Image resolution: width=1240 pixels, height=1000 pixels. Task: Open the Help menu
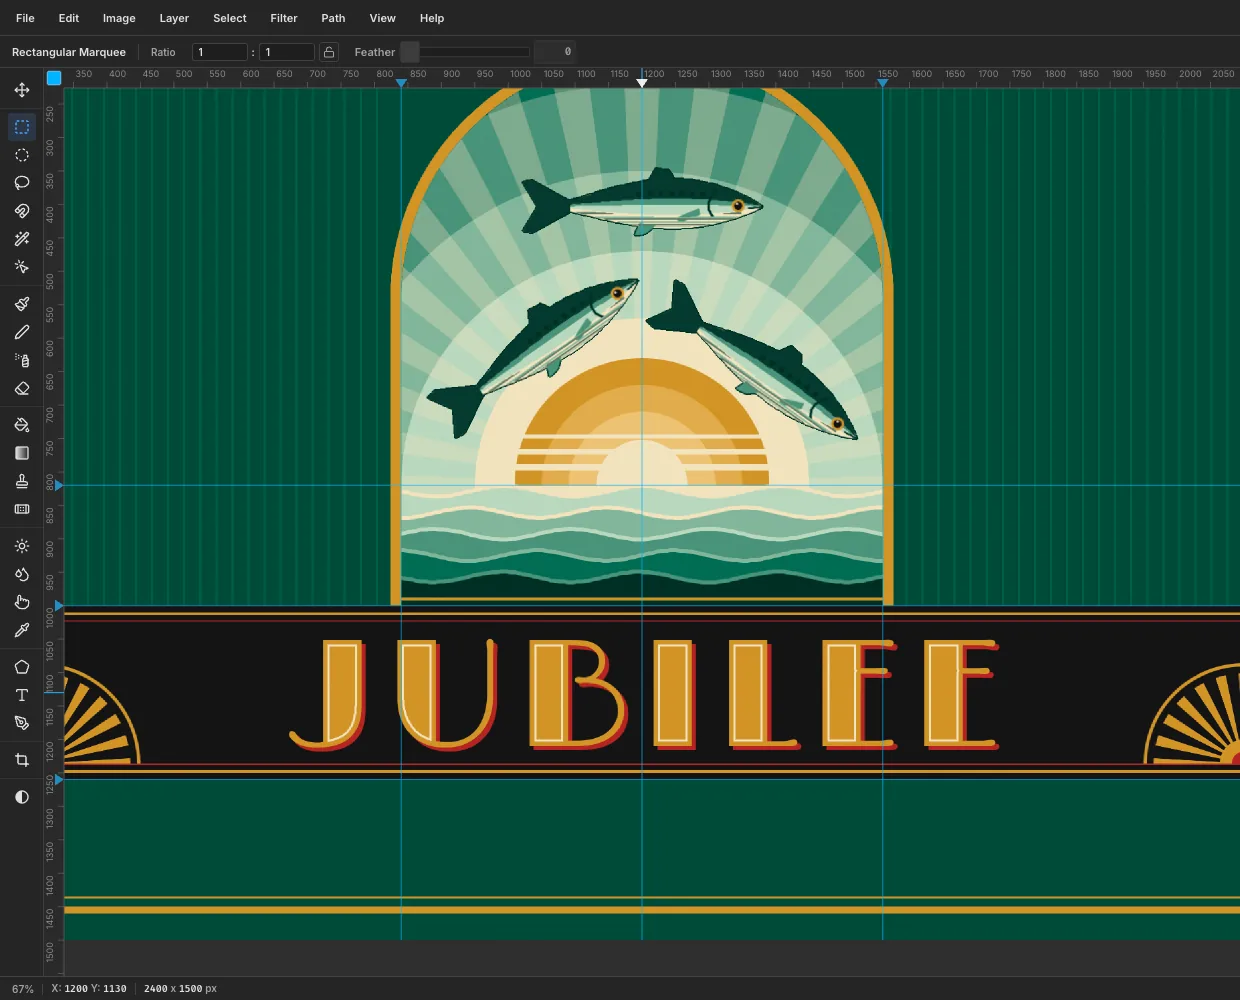432,18
